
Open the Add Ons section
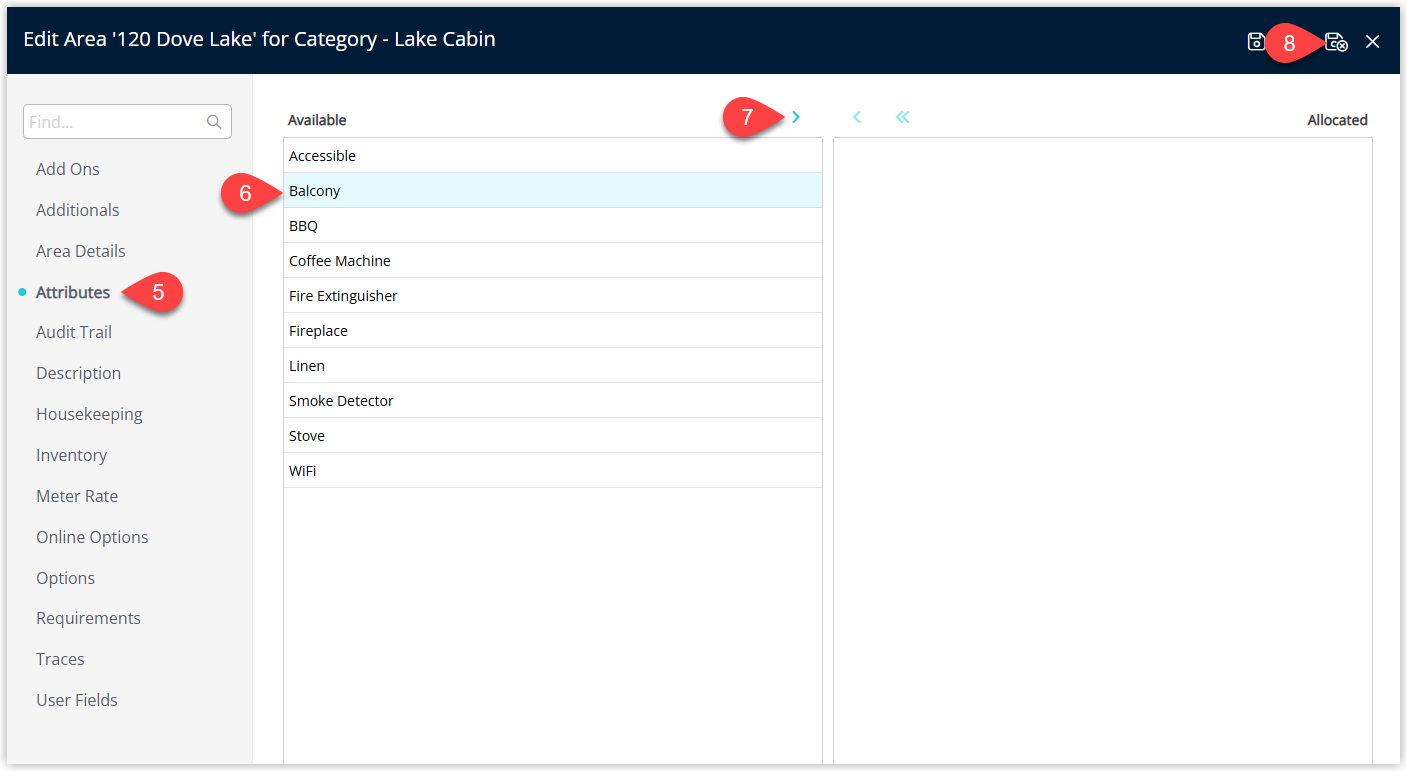click(68, 169)
